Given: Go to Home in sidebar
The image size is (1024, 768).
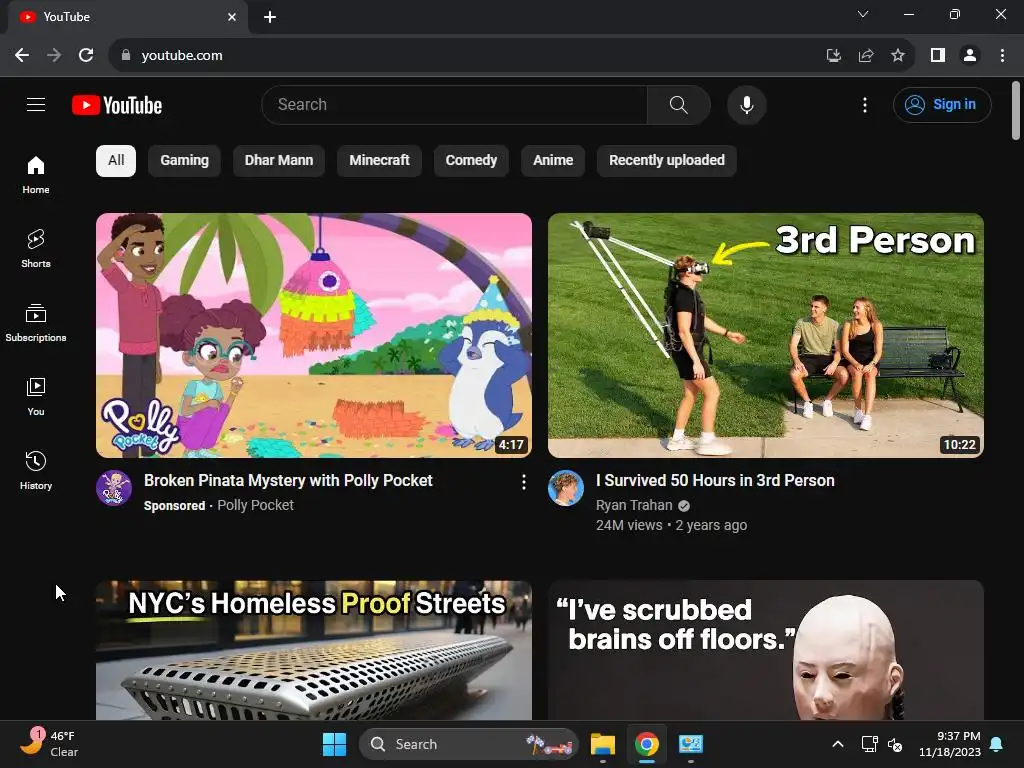Looking at the screenshot, I should [36, 175].
